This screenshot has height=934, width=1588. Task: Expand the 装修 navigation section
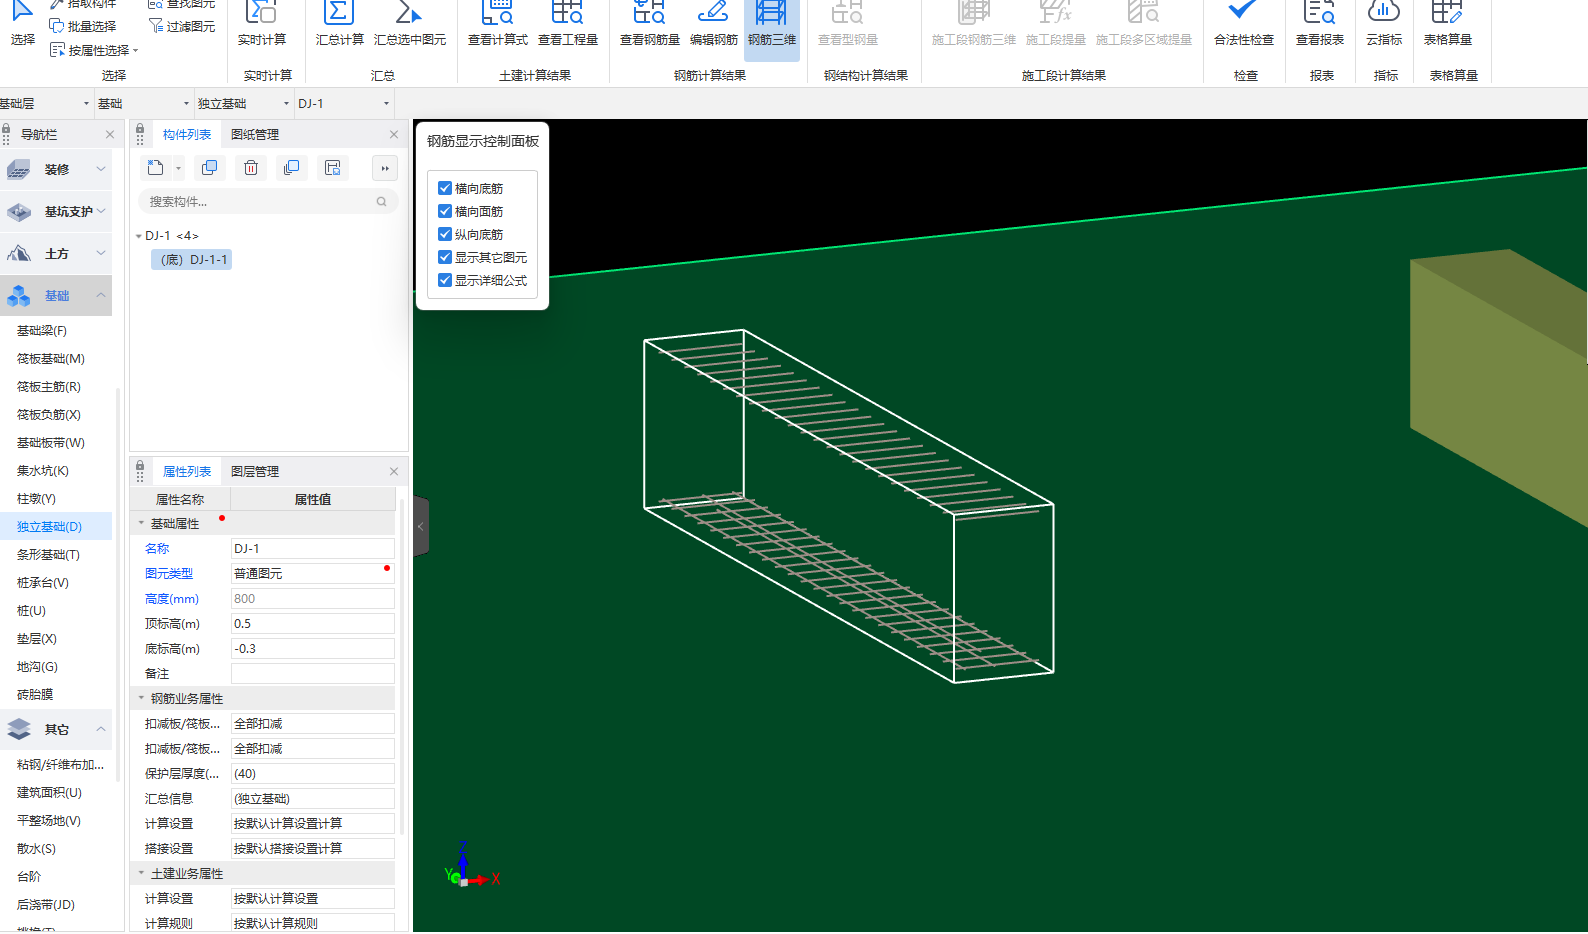pos(101,169)
